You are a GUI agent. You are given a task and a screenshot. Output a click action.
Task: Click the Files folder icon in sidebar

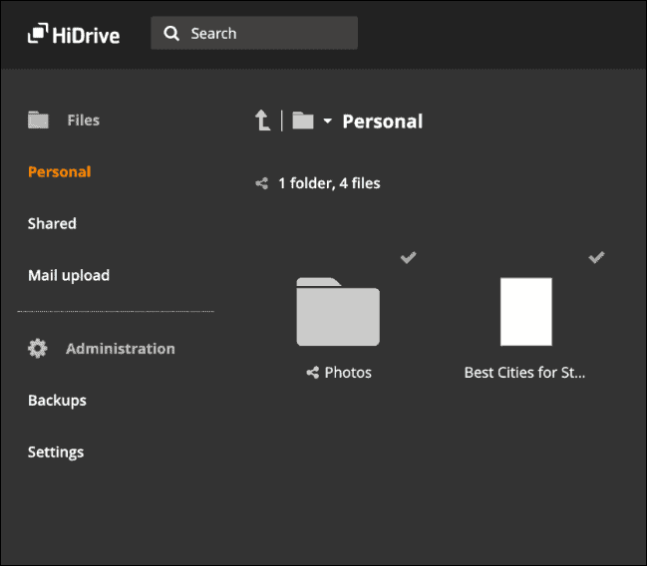(x=38, y=120)
